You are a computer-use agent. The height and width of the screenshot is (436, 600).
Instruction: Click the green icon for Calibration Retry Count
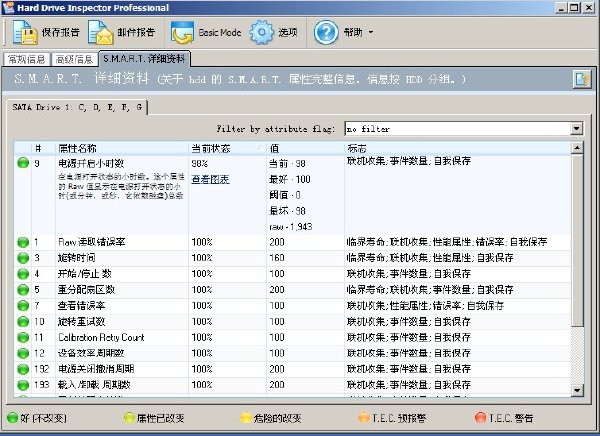pyautogui.click(x=23, y=338)
